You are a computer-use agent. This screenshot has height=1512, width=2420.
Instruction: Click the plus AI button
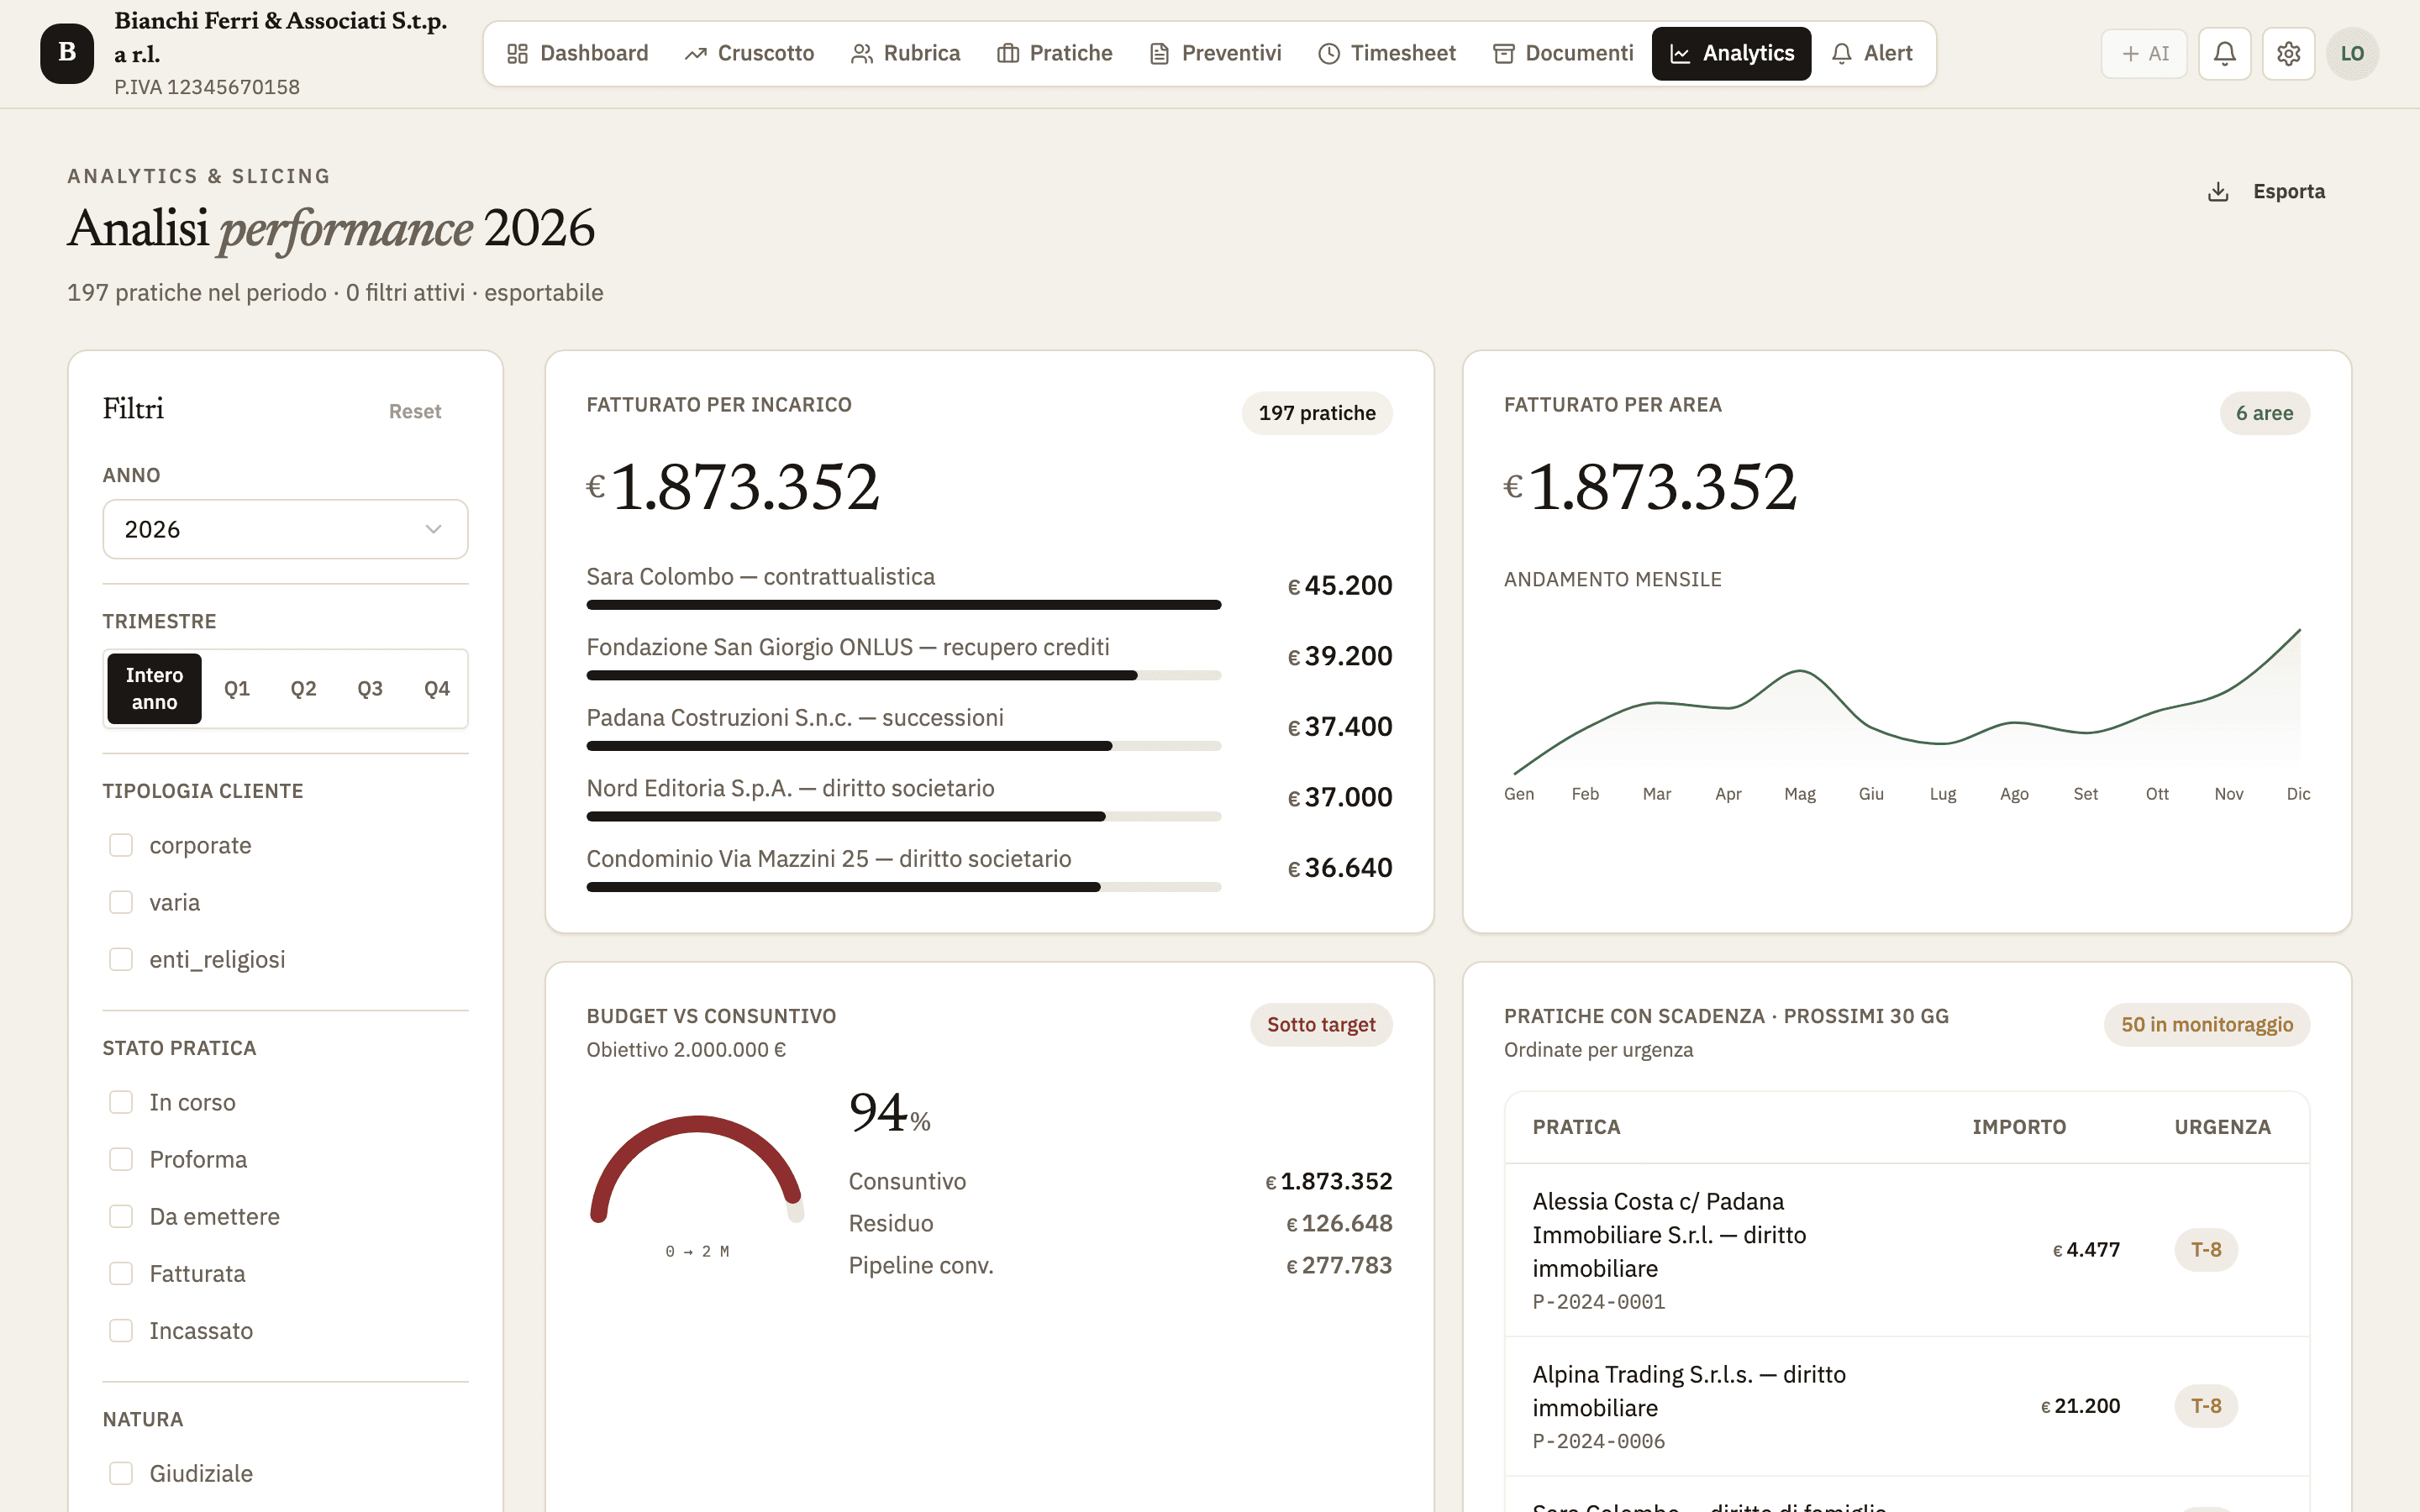(2144, 53)
